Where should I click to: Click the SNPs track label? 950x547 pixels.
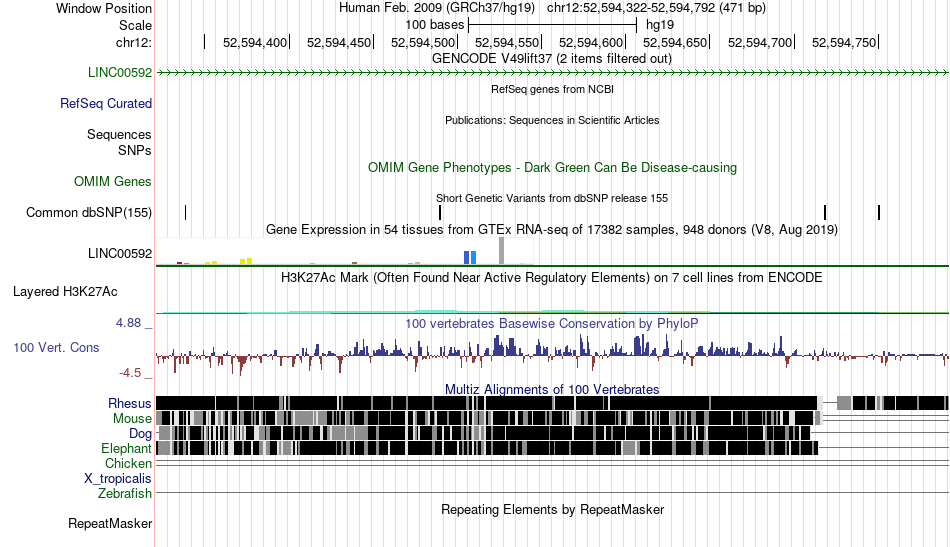(135, 150)
